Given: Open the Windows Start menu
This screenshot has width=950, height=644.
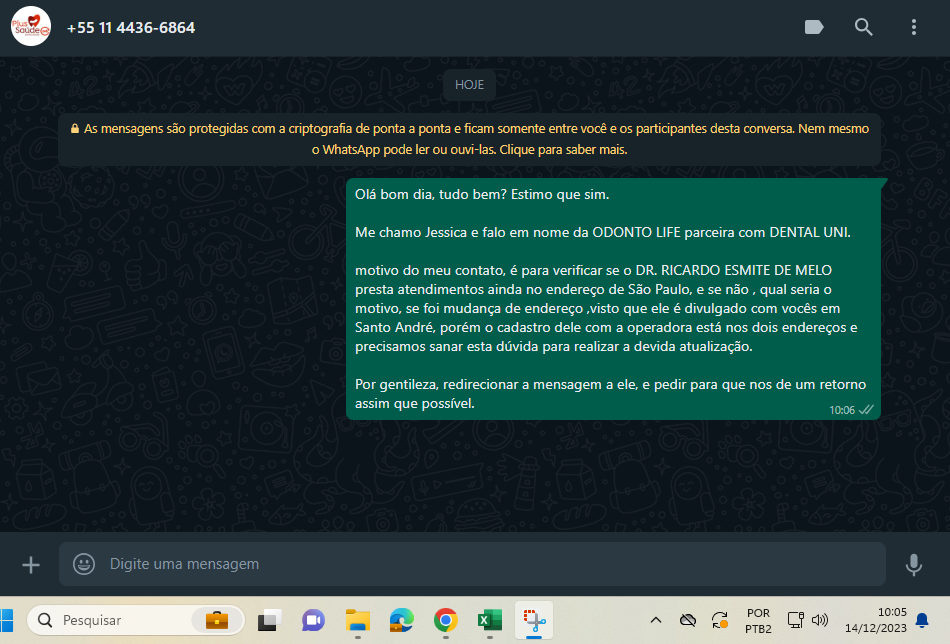Looking at the screenshot, I should [x=6, y=620].
